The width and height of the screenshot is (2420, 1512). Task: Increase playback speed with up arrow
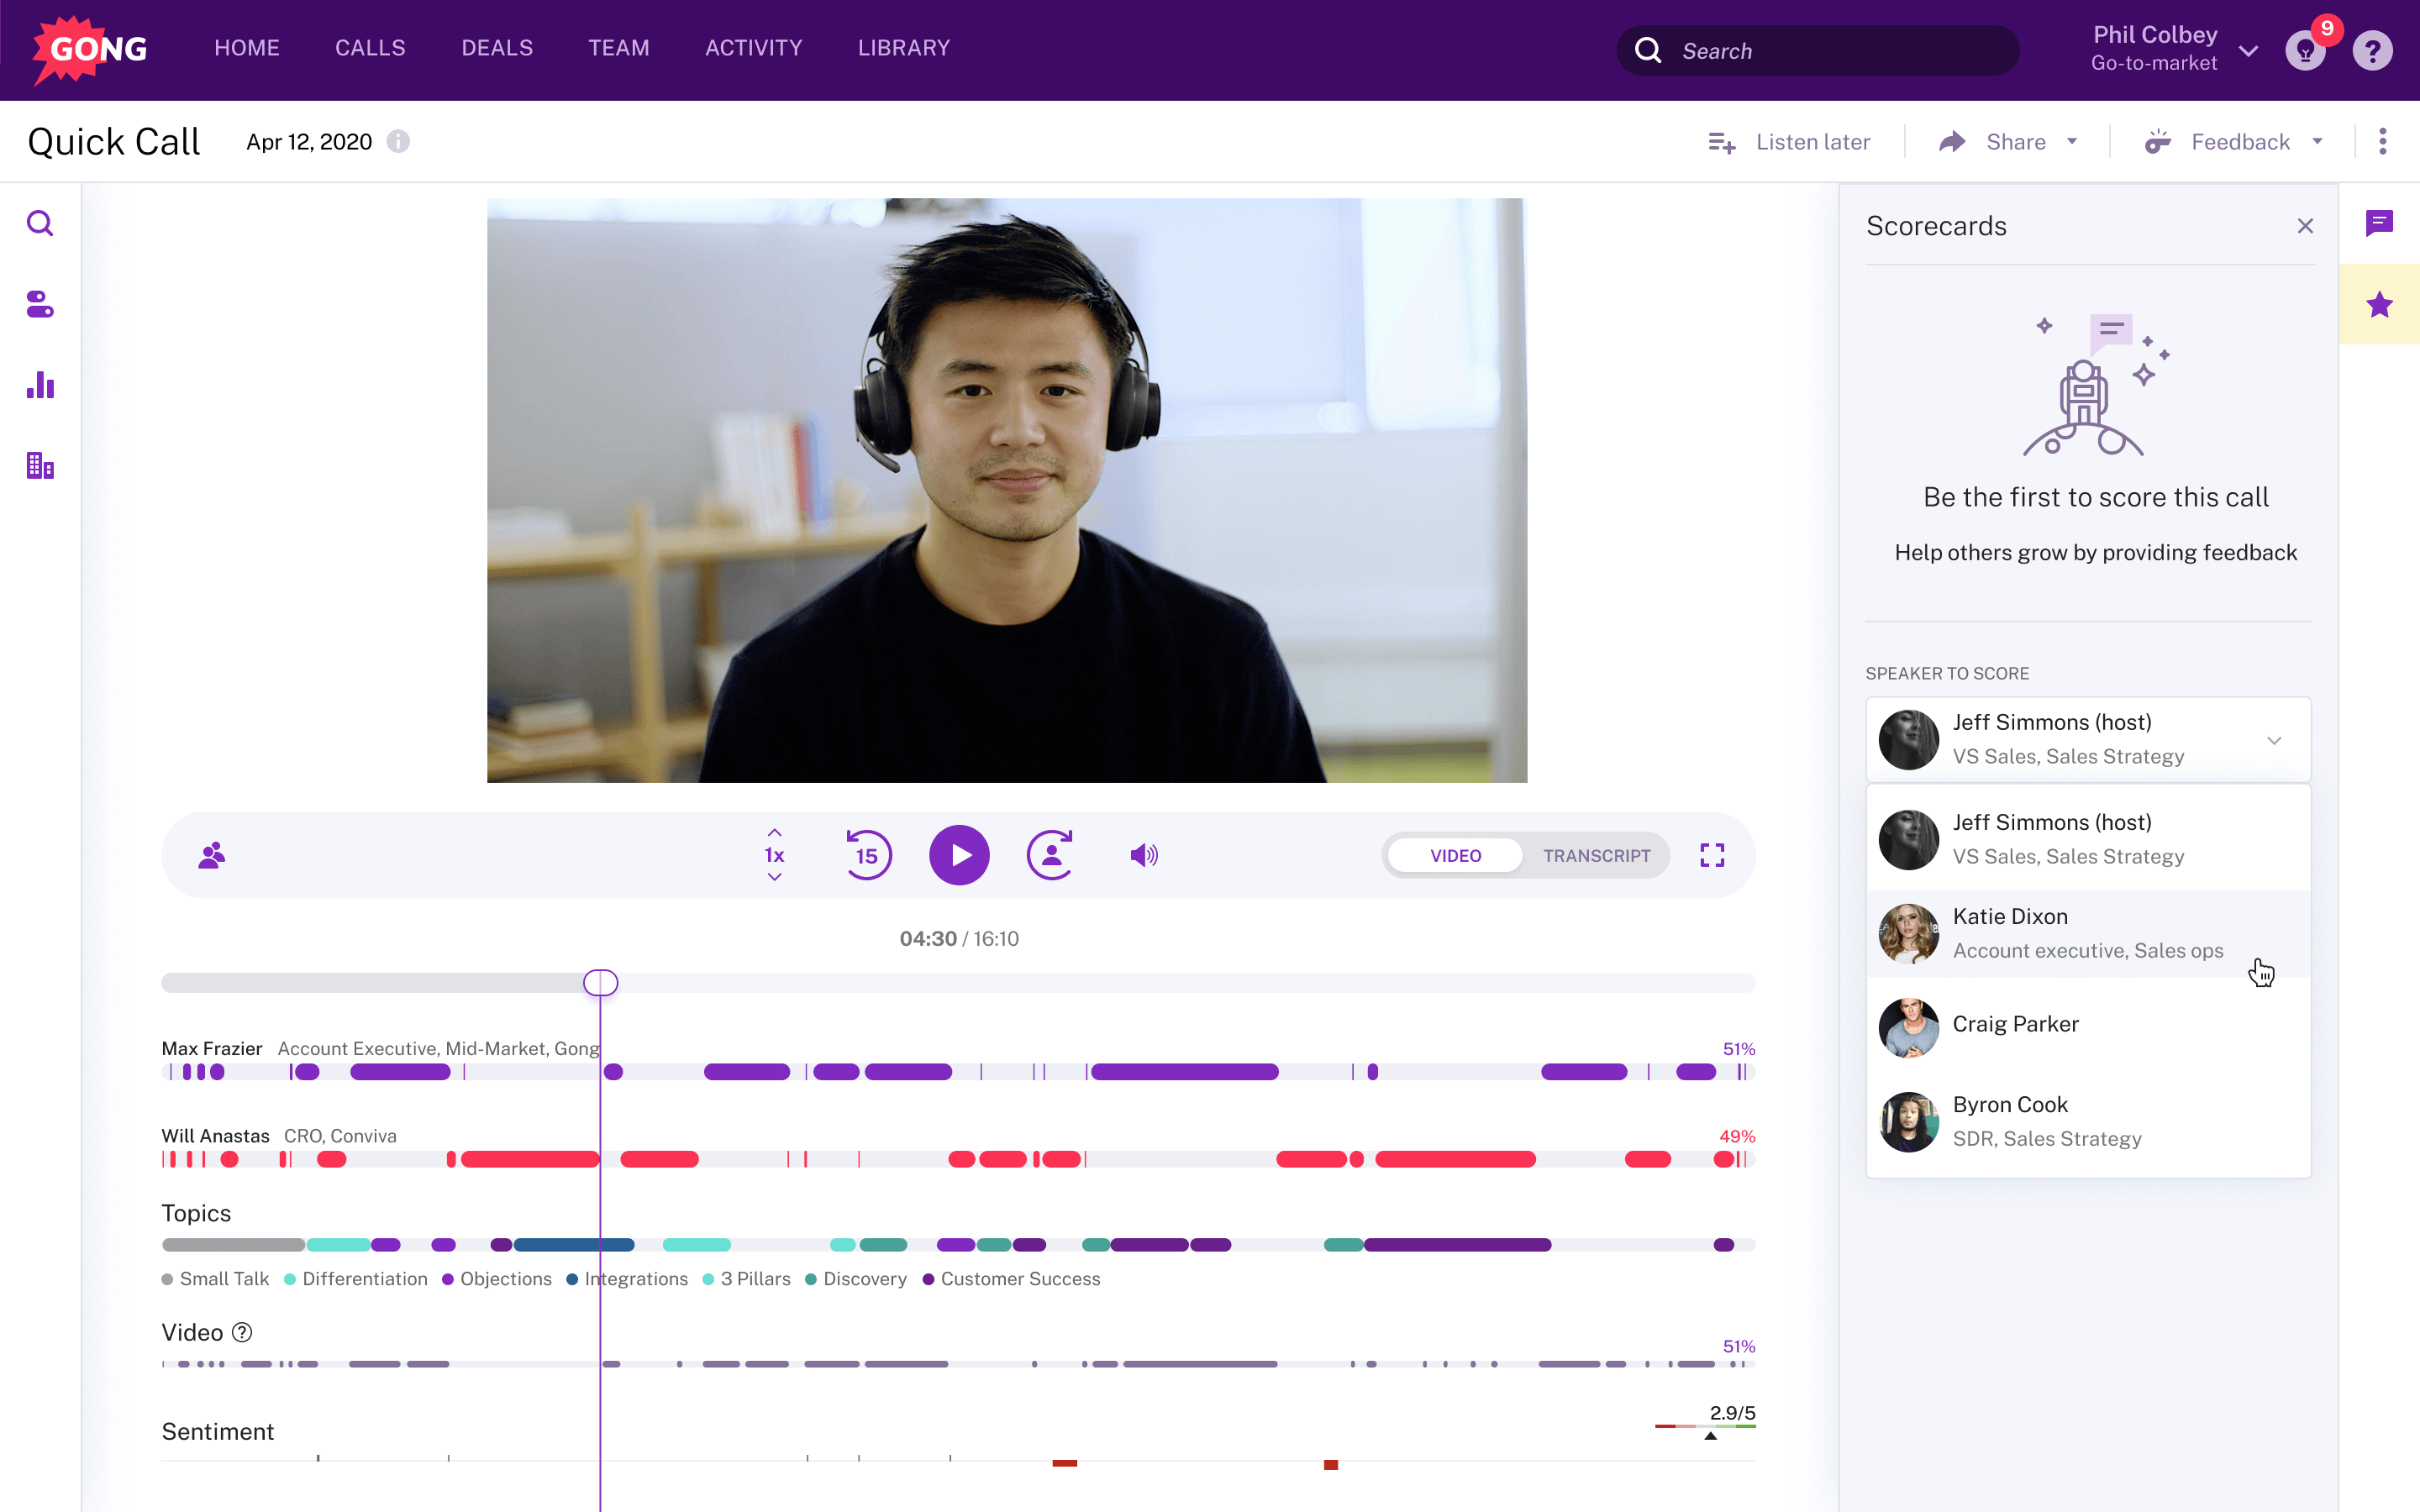(x=774, y=832)
